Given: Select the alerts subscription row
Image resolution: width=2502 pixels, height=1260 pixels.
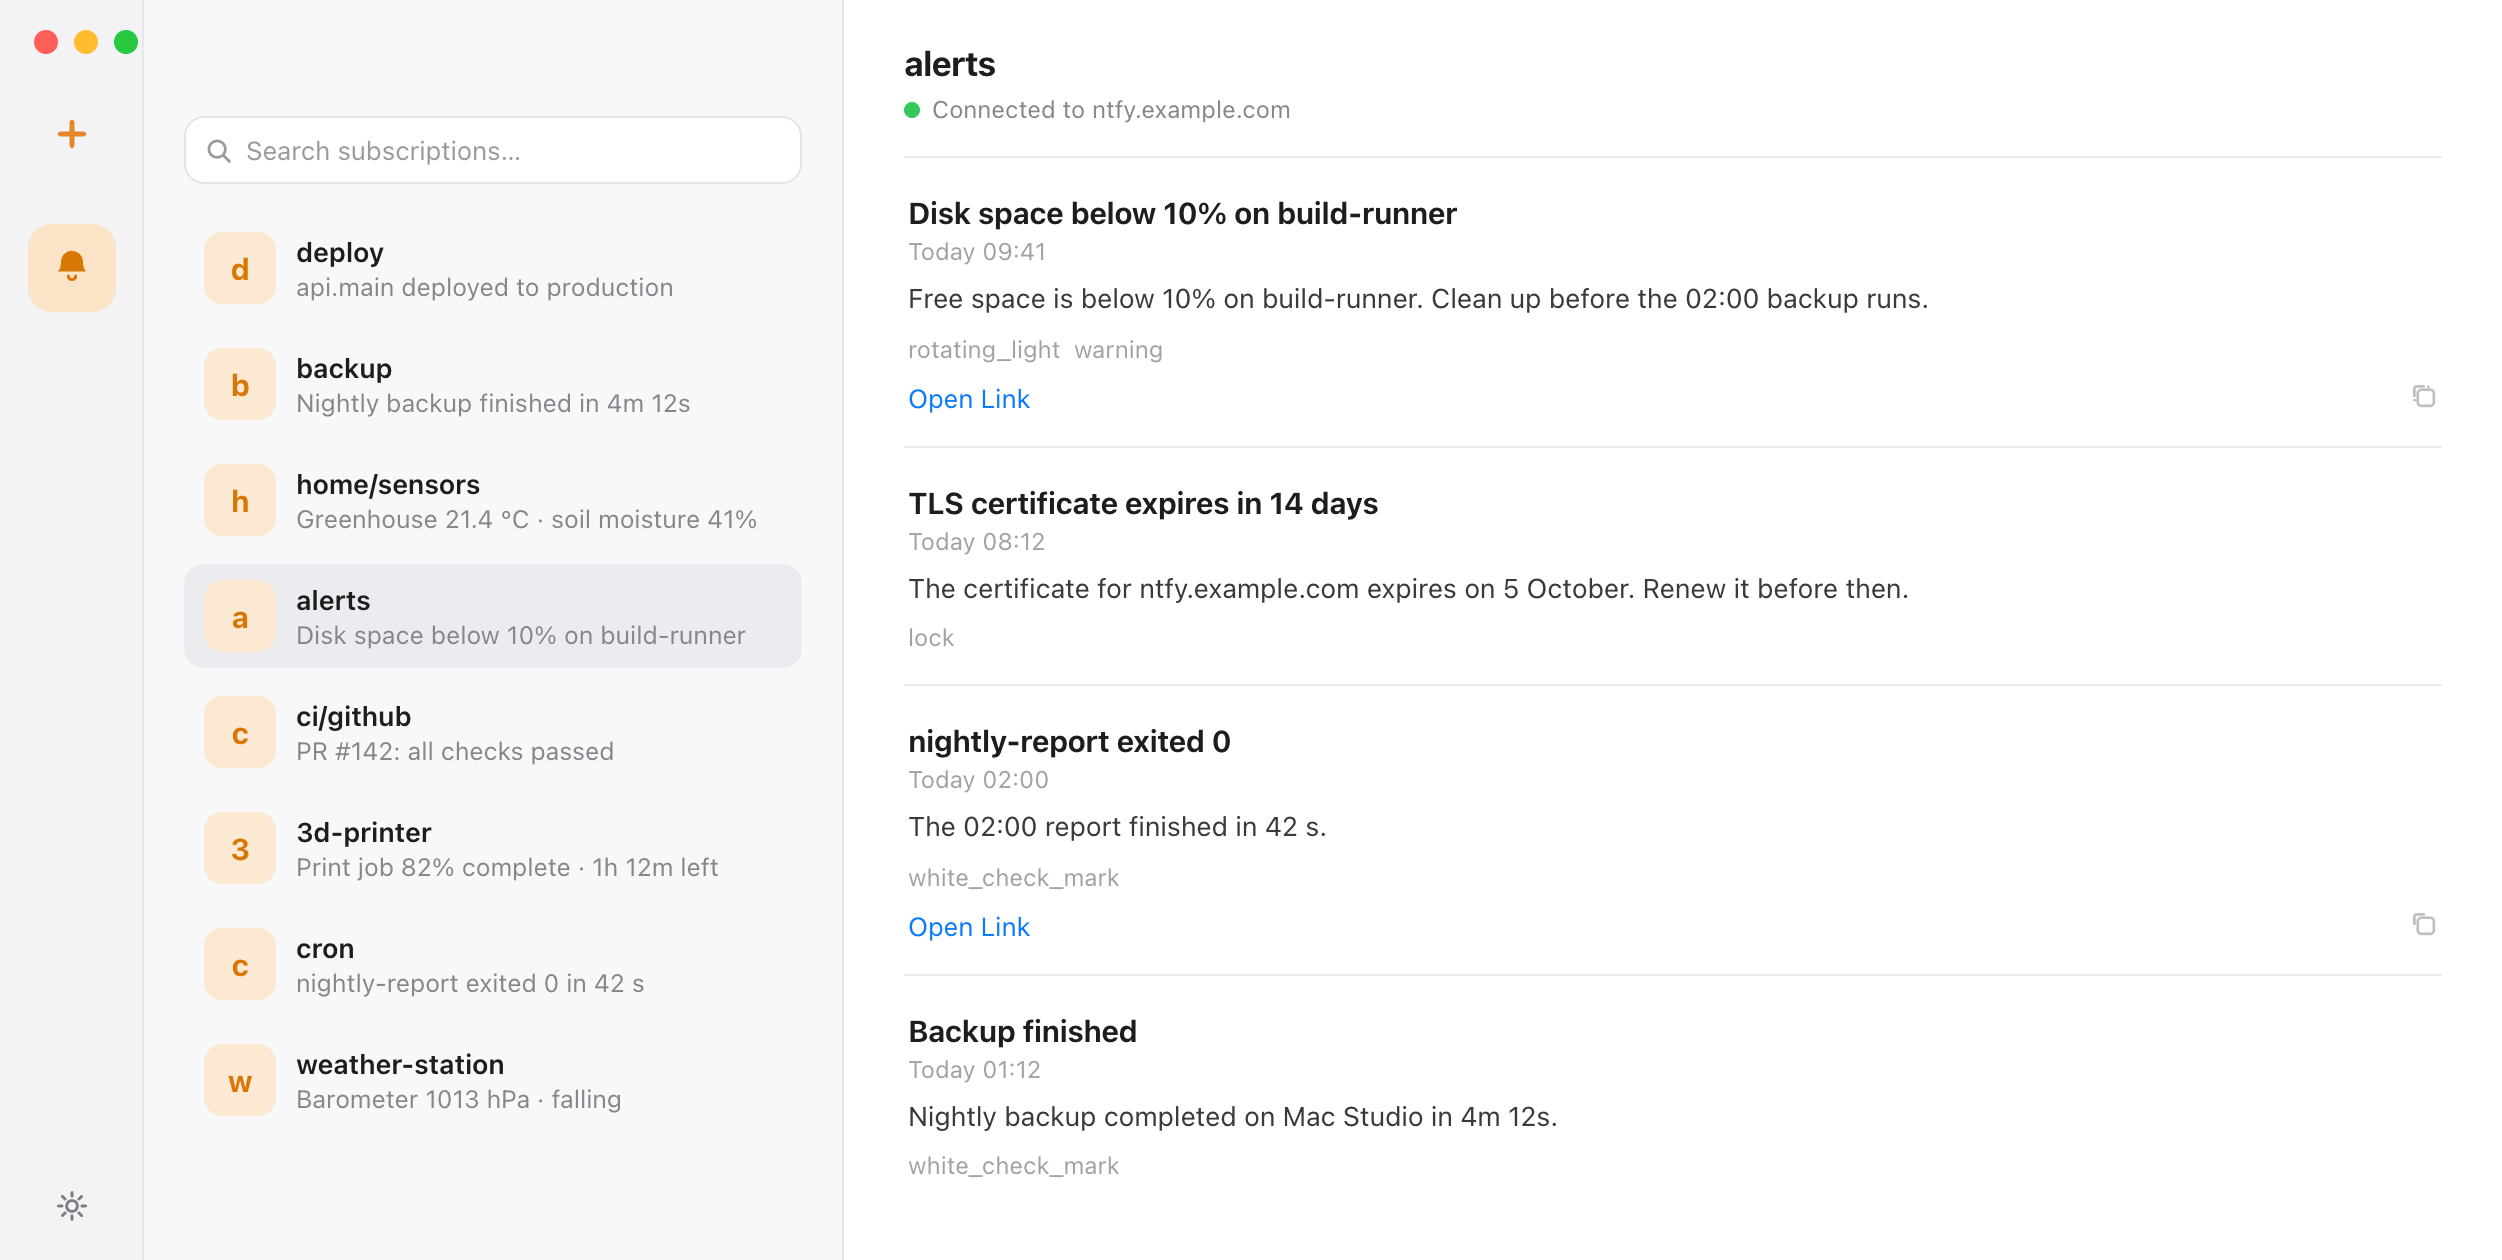Looking at the screenshot, I should pyautogui.click(x=493, y=616).
